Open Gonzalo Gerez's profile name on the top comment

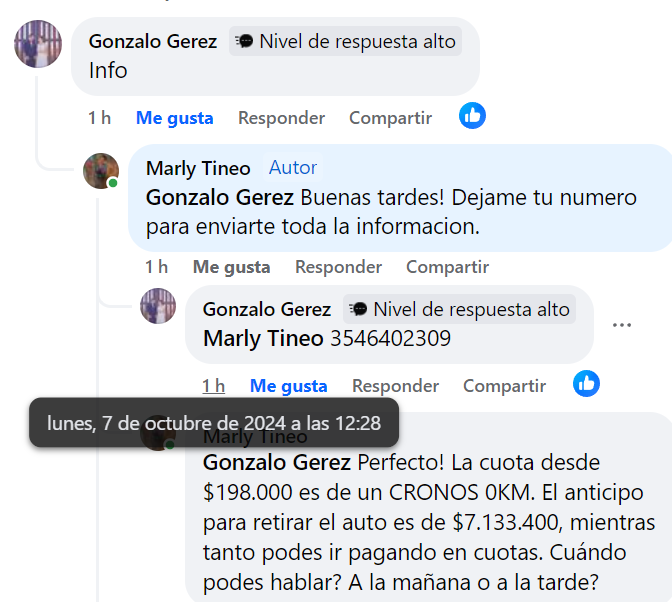click(152, 41)
